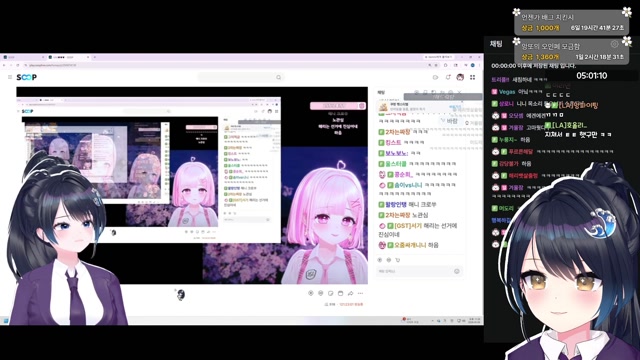Open a new browser tab with plus button
The image size is (640, 360).
[x=95, y=57]
